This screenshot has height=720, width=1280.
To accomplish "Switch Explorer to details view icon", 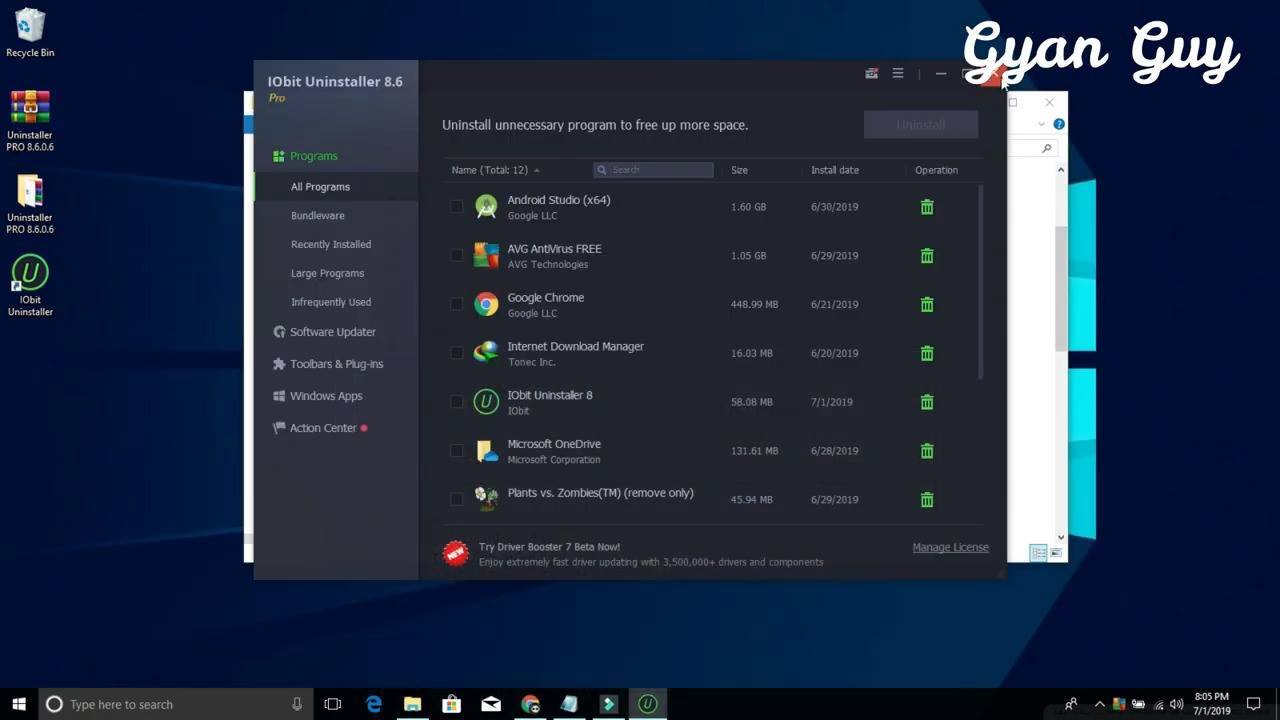I will (x=1038, y=553).
